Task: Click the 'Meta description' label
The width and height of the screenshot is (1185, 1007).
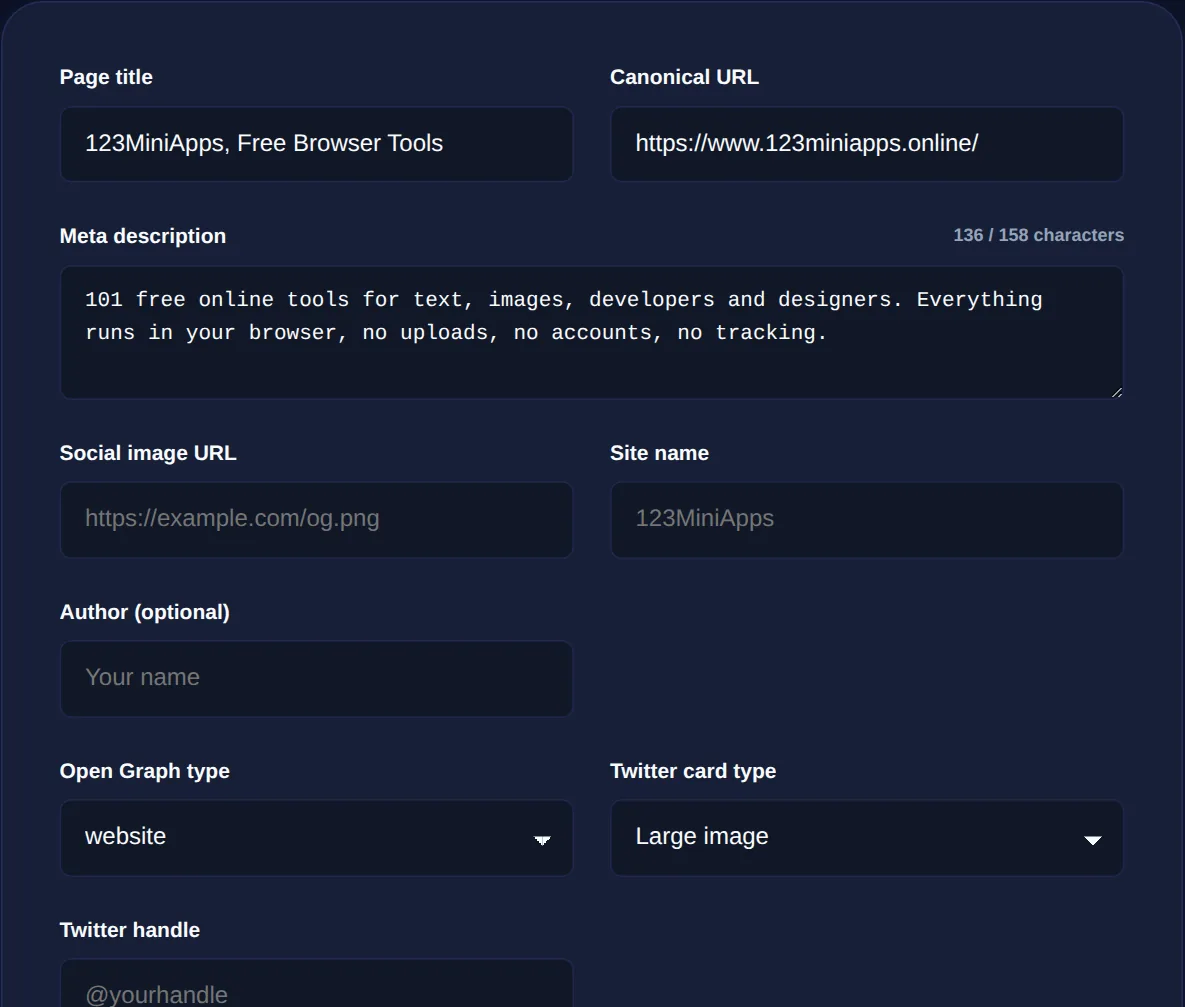Action: tap(143, 236)
